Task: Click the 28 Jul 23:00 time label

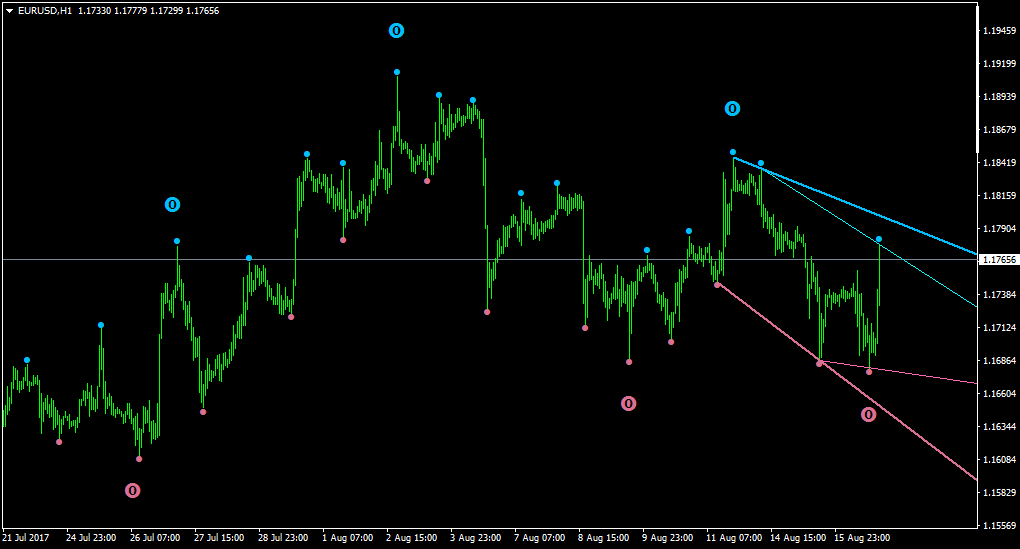Action: [x=283, y=538]
